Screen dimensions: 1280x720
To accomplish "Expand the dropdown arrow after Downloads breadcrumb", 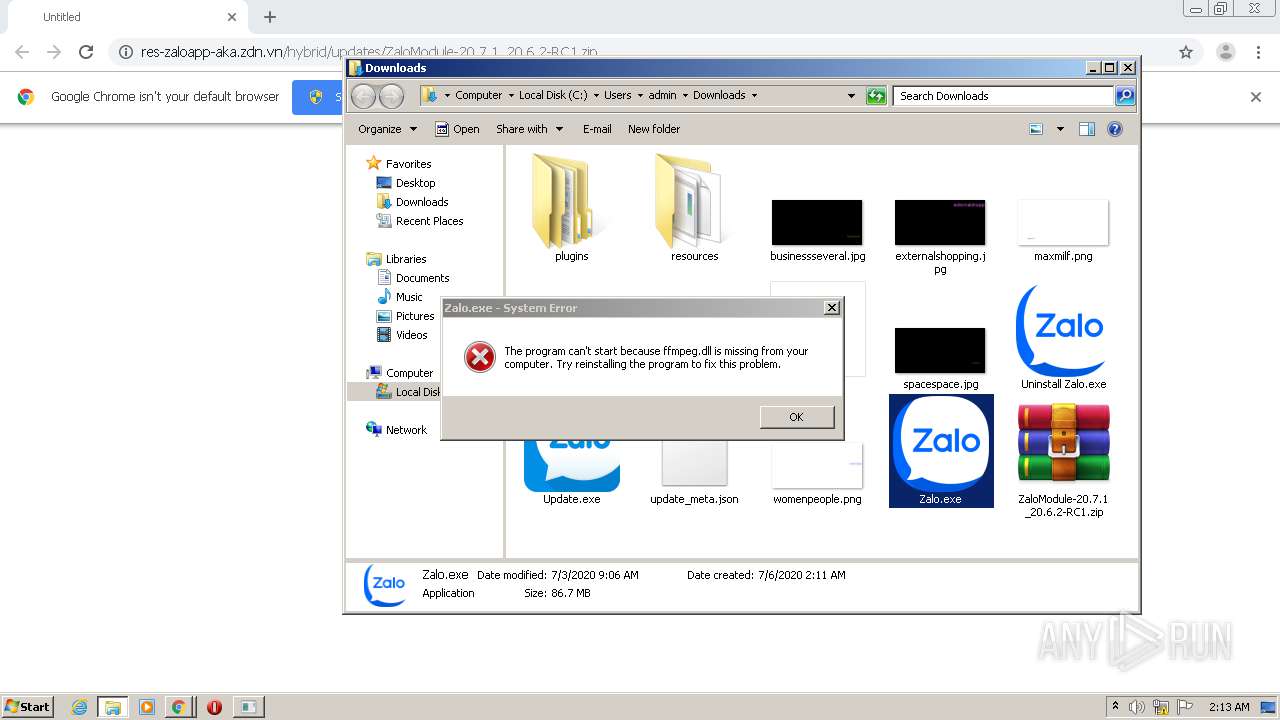I will 754,96.
